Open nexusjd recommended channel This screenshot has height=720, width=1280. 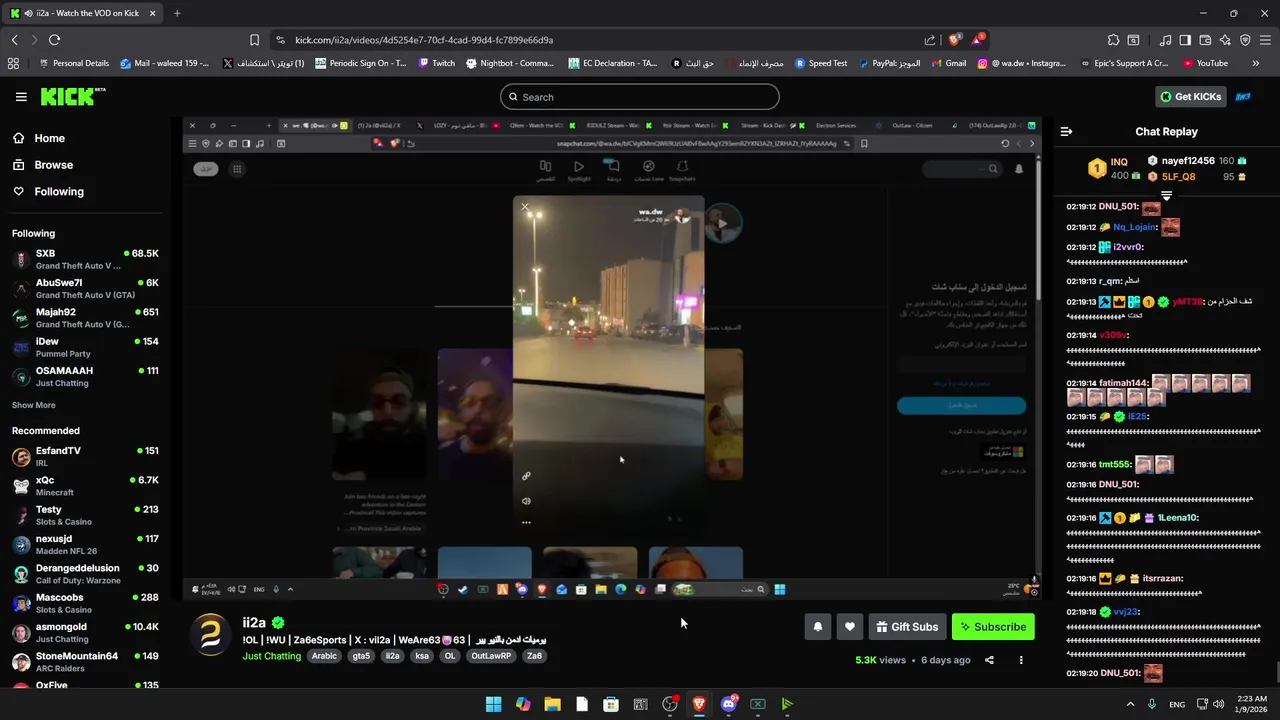pos(85,545)
